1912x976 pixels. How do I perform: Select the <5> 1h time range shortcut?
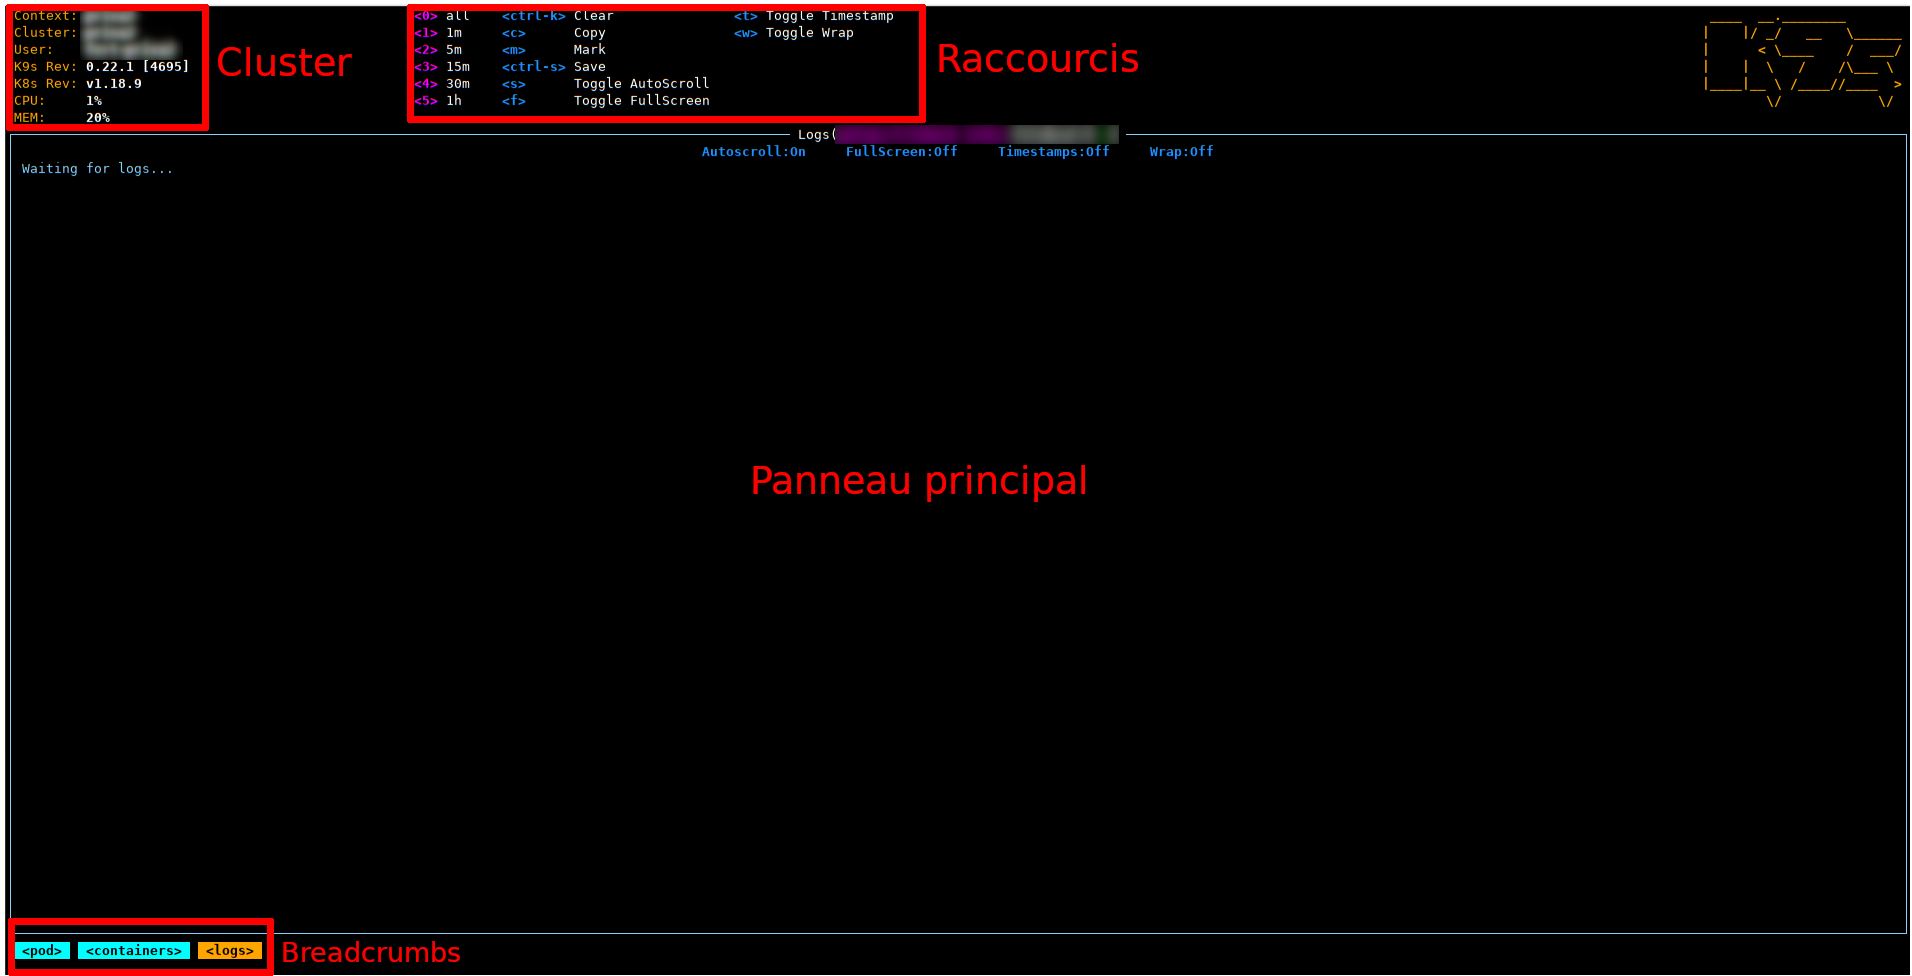438,101
